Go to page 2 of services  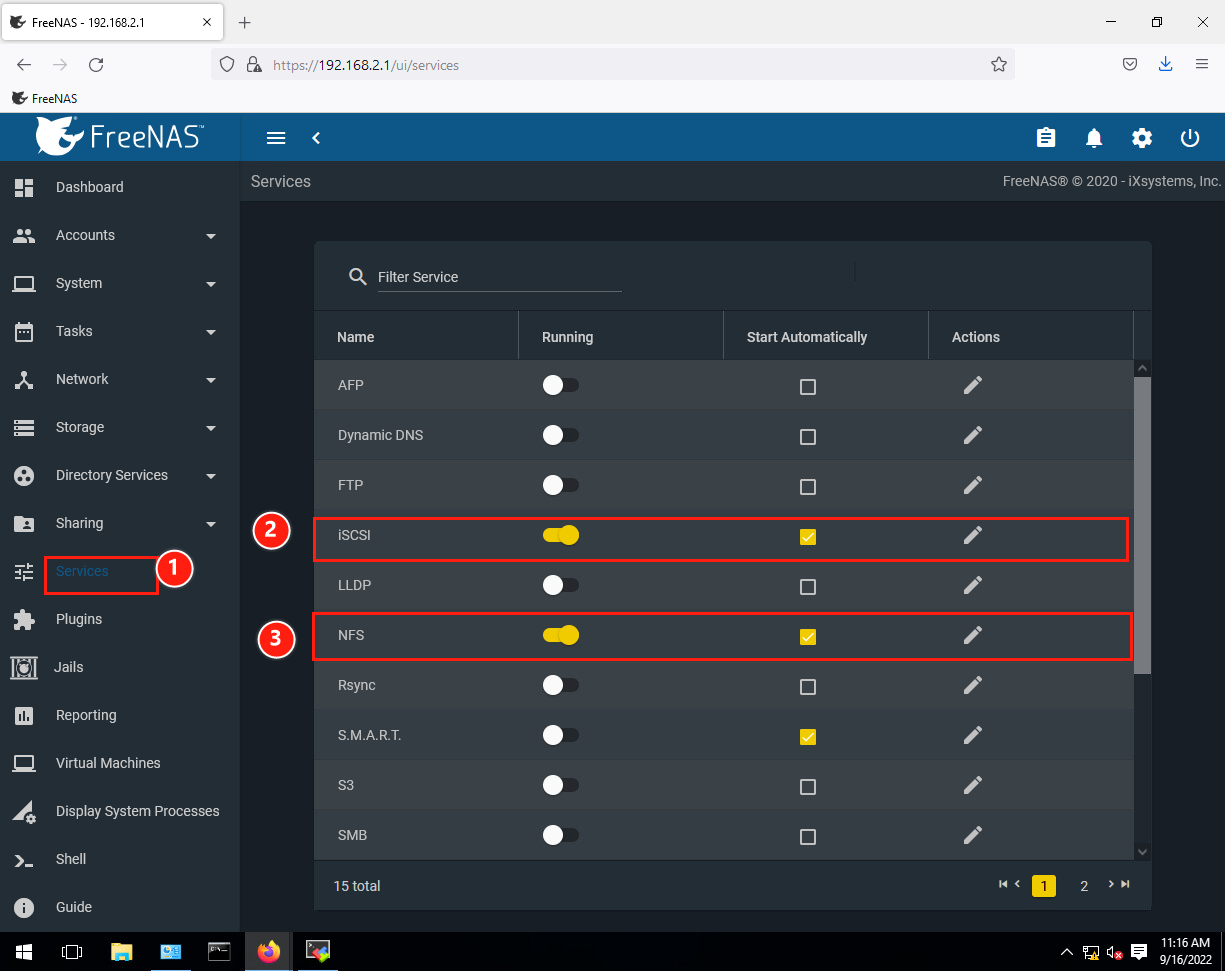click(x=1084, y=886)
